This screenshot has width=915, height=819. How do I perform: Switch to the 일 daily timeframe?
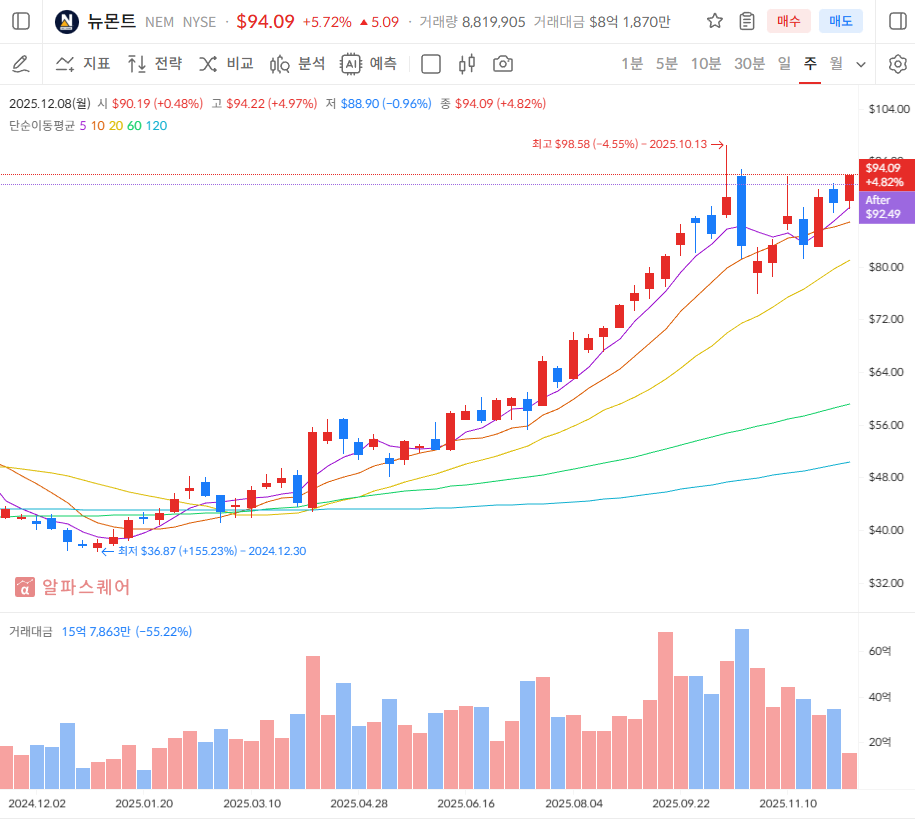[784, 64]
